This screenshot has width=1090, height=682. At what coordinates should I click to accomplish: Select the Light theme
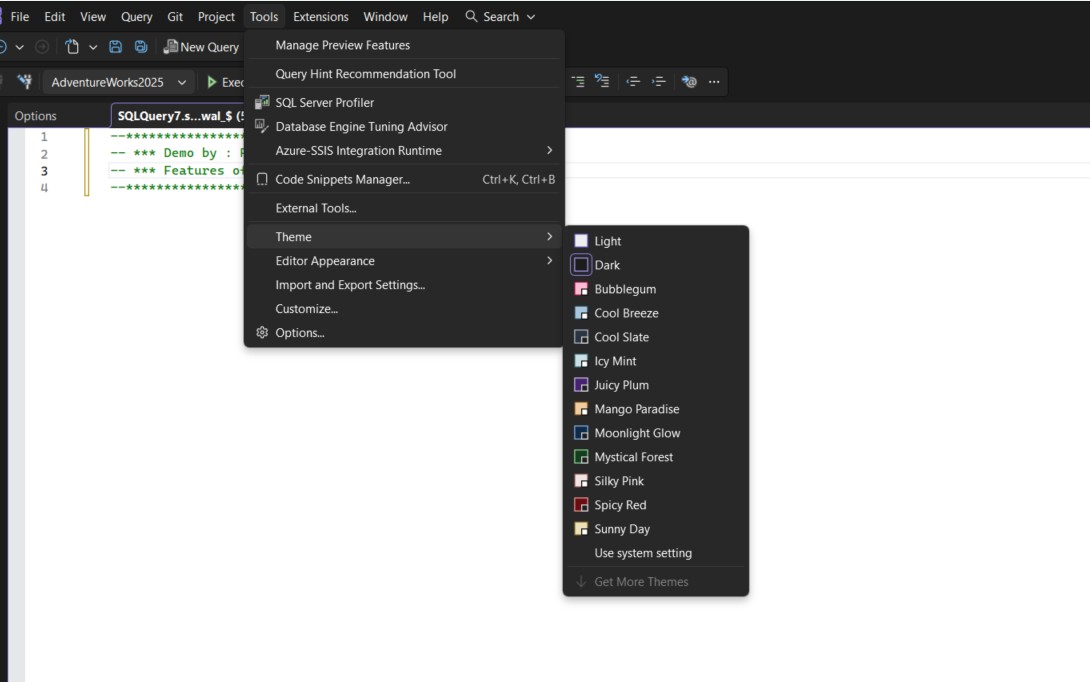pyautogui.click(x=607, y=241)
